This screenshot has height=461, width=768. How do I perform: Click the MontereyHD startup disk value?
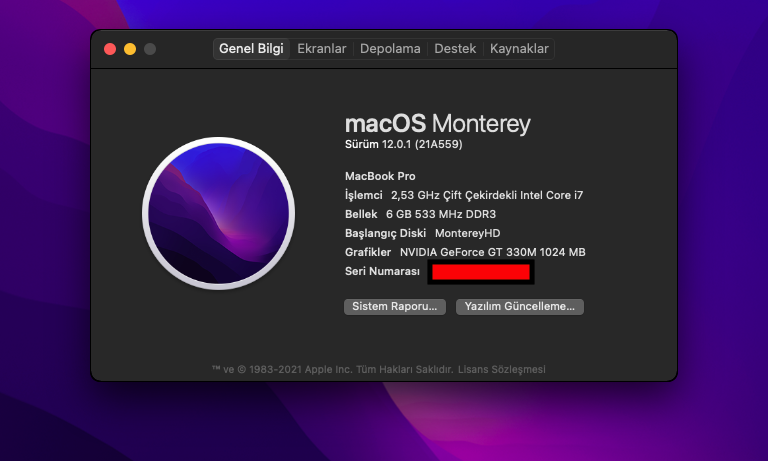click(468, 233)
